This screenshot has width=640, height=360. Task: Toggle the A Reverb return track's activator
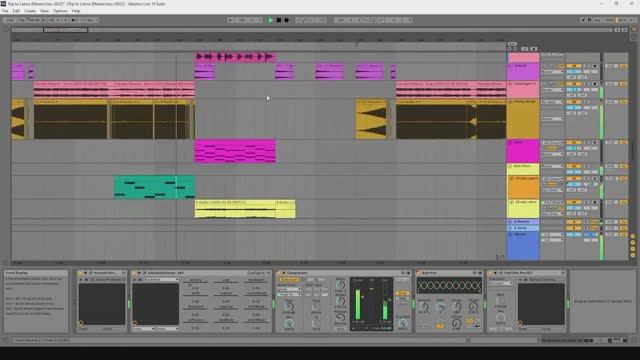tap(573, 222)
